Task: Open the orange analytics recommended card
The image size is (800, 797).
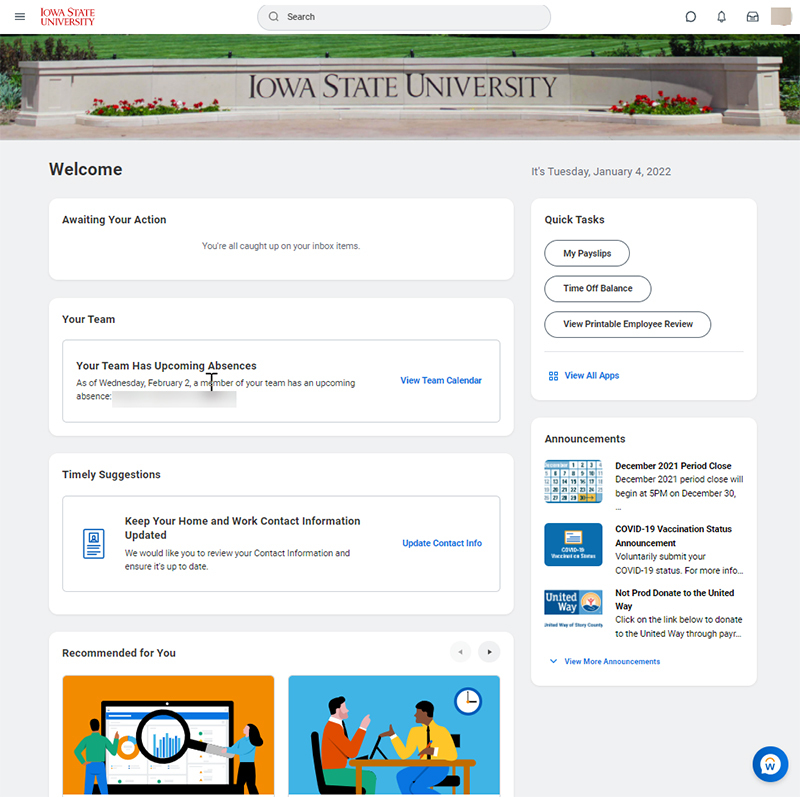Action: tap(168, 735)
